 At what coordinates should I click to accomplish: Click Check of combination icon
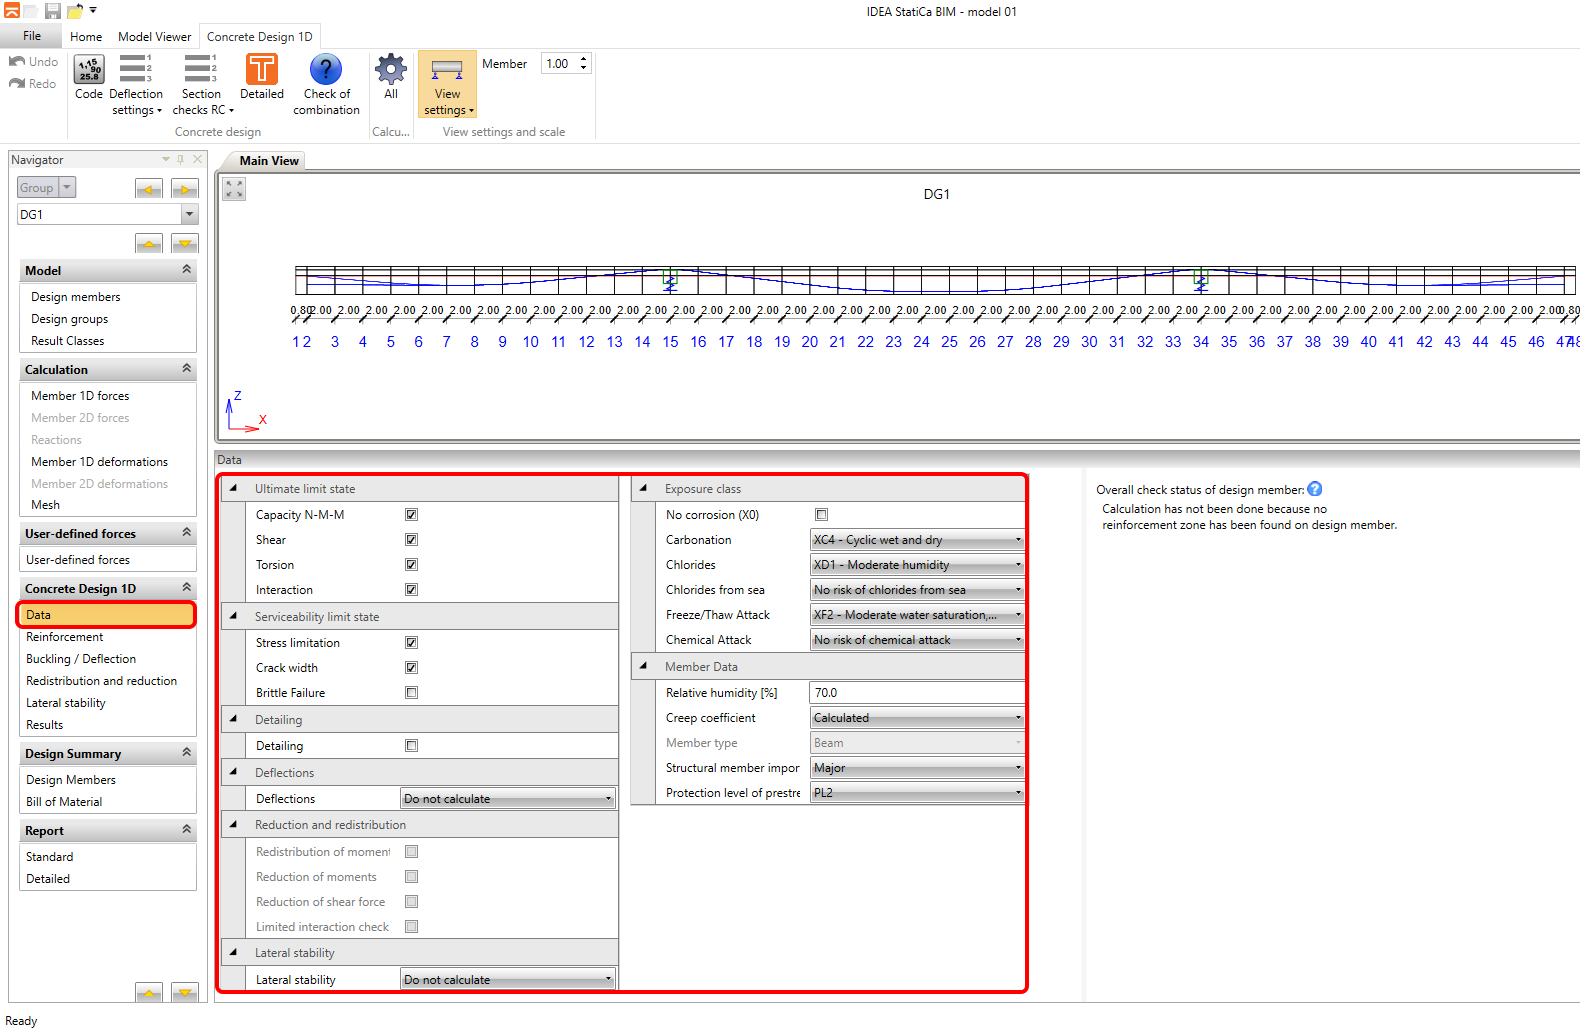(x=326, y=71)
